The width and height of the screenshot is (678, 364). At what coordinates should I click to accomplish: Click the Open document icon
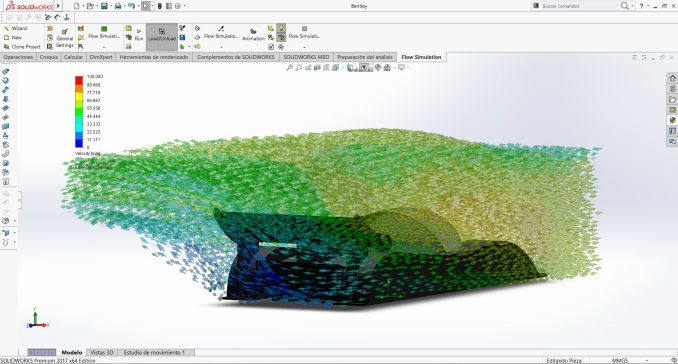(90, 6)
